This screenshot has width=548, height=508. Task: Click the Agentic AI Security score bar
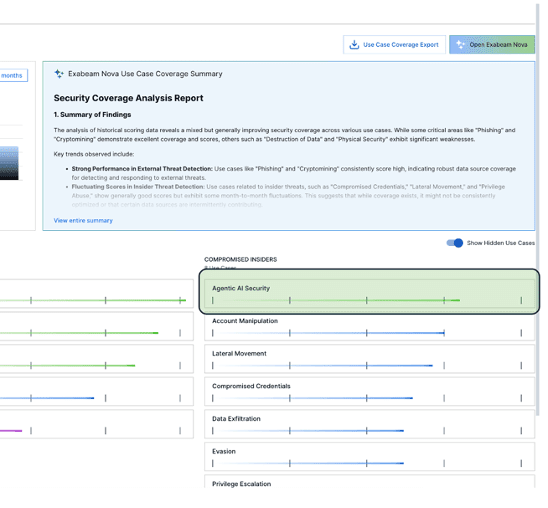(367, 300)
